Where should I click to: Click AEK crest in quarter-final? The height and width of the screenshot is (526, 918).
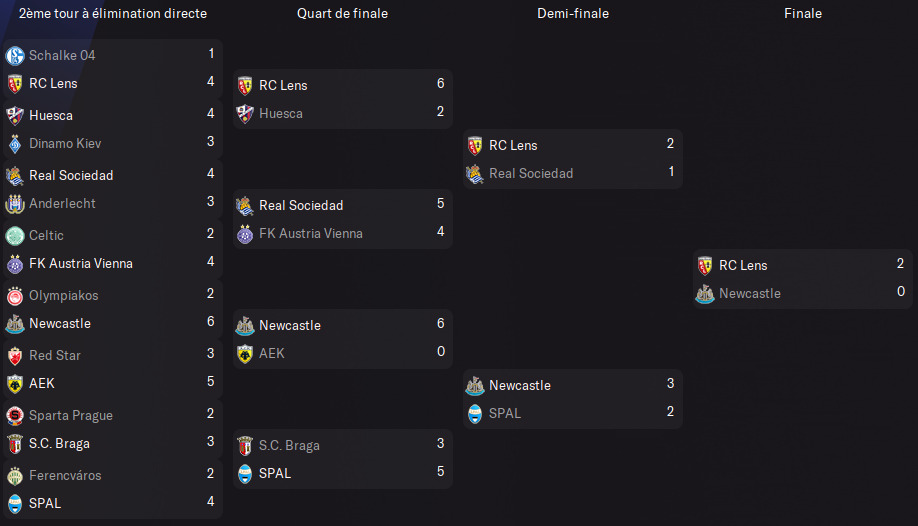point(245,354)
